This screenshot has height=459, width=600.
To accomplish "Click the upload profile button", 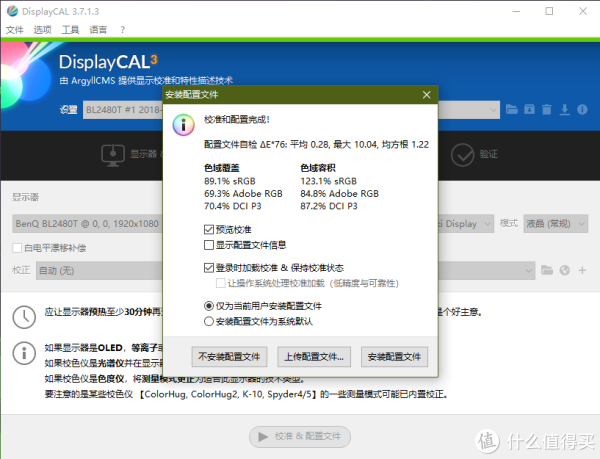I will coord(314,357).
